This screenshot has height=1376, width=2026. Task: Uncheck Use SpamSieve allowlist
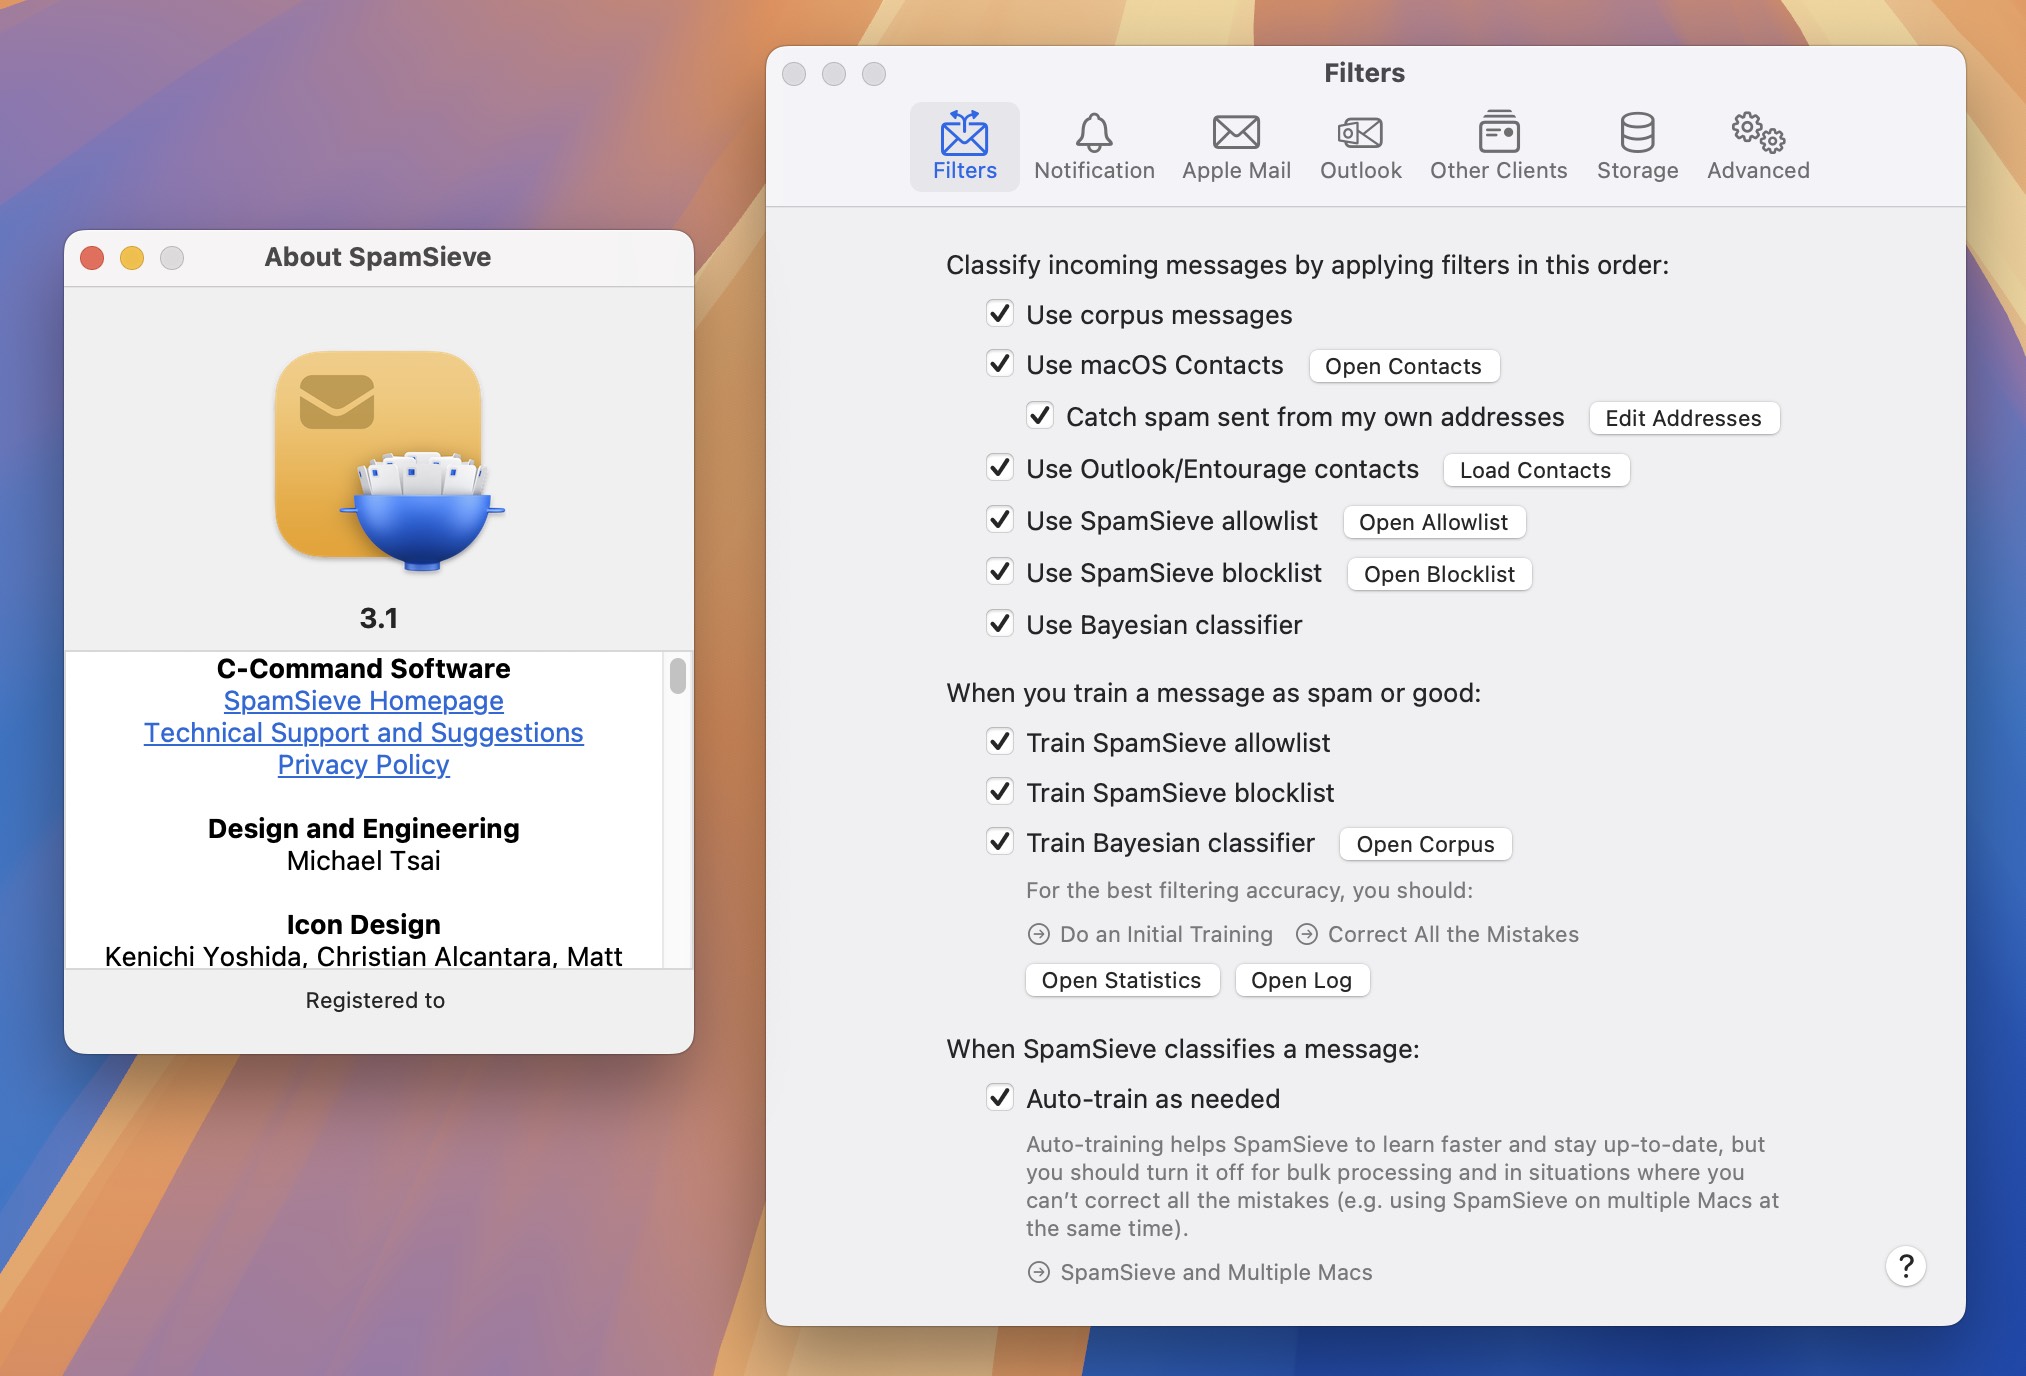[x=1000, y=520]
